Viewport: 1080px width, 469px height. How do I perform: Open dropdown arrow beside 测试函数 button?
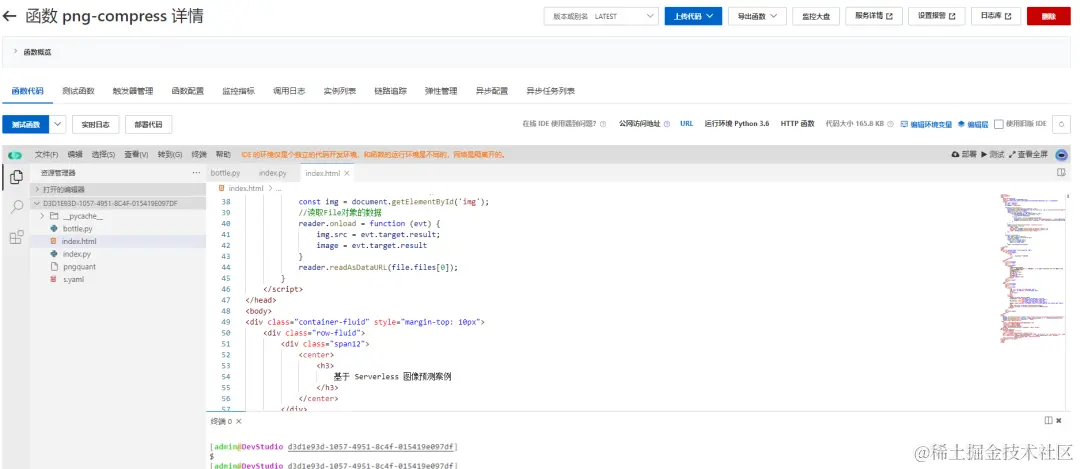pos(58,124)
